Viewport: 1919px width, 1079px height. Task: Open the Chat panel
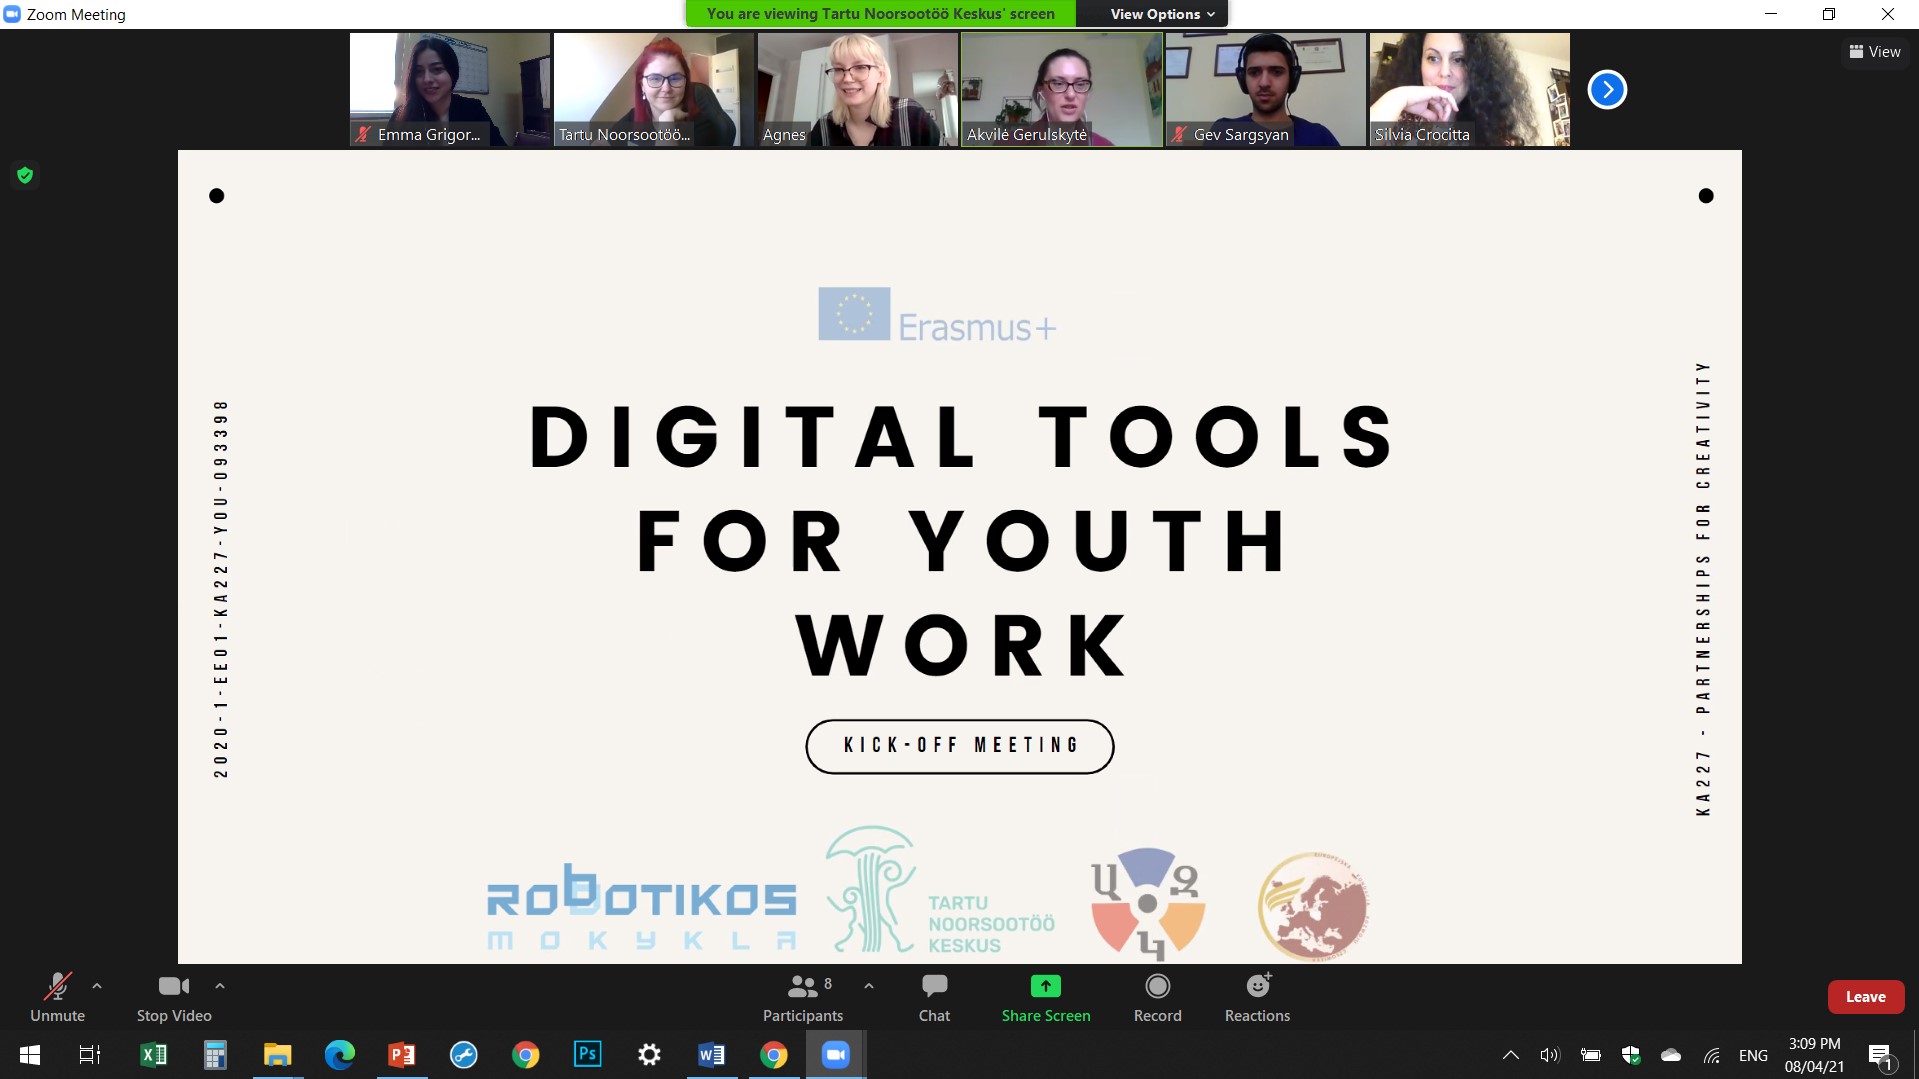[934, 997]
